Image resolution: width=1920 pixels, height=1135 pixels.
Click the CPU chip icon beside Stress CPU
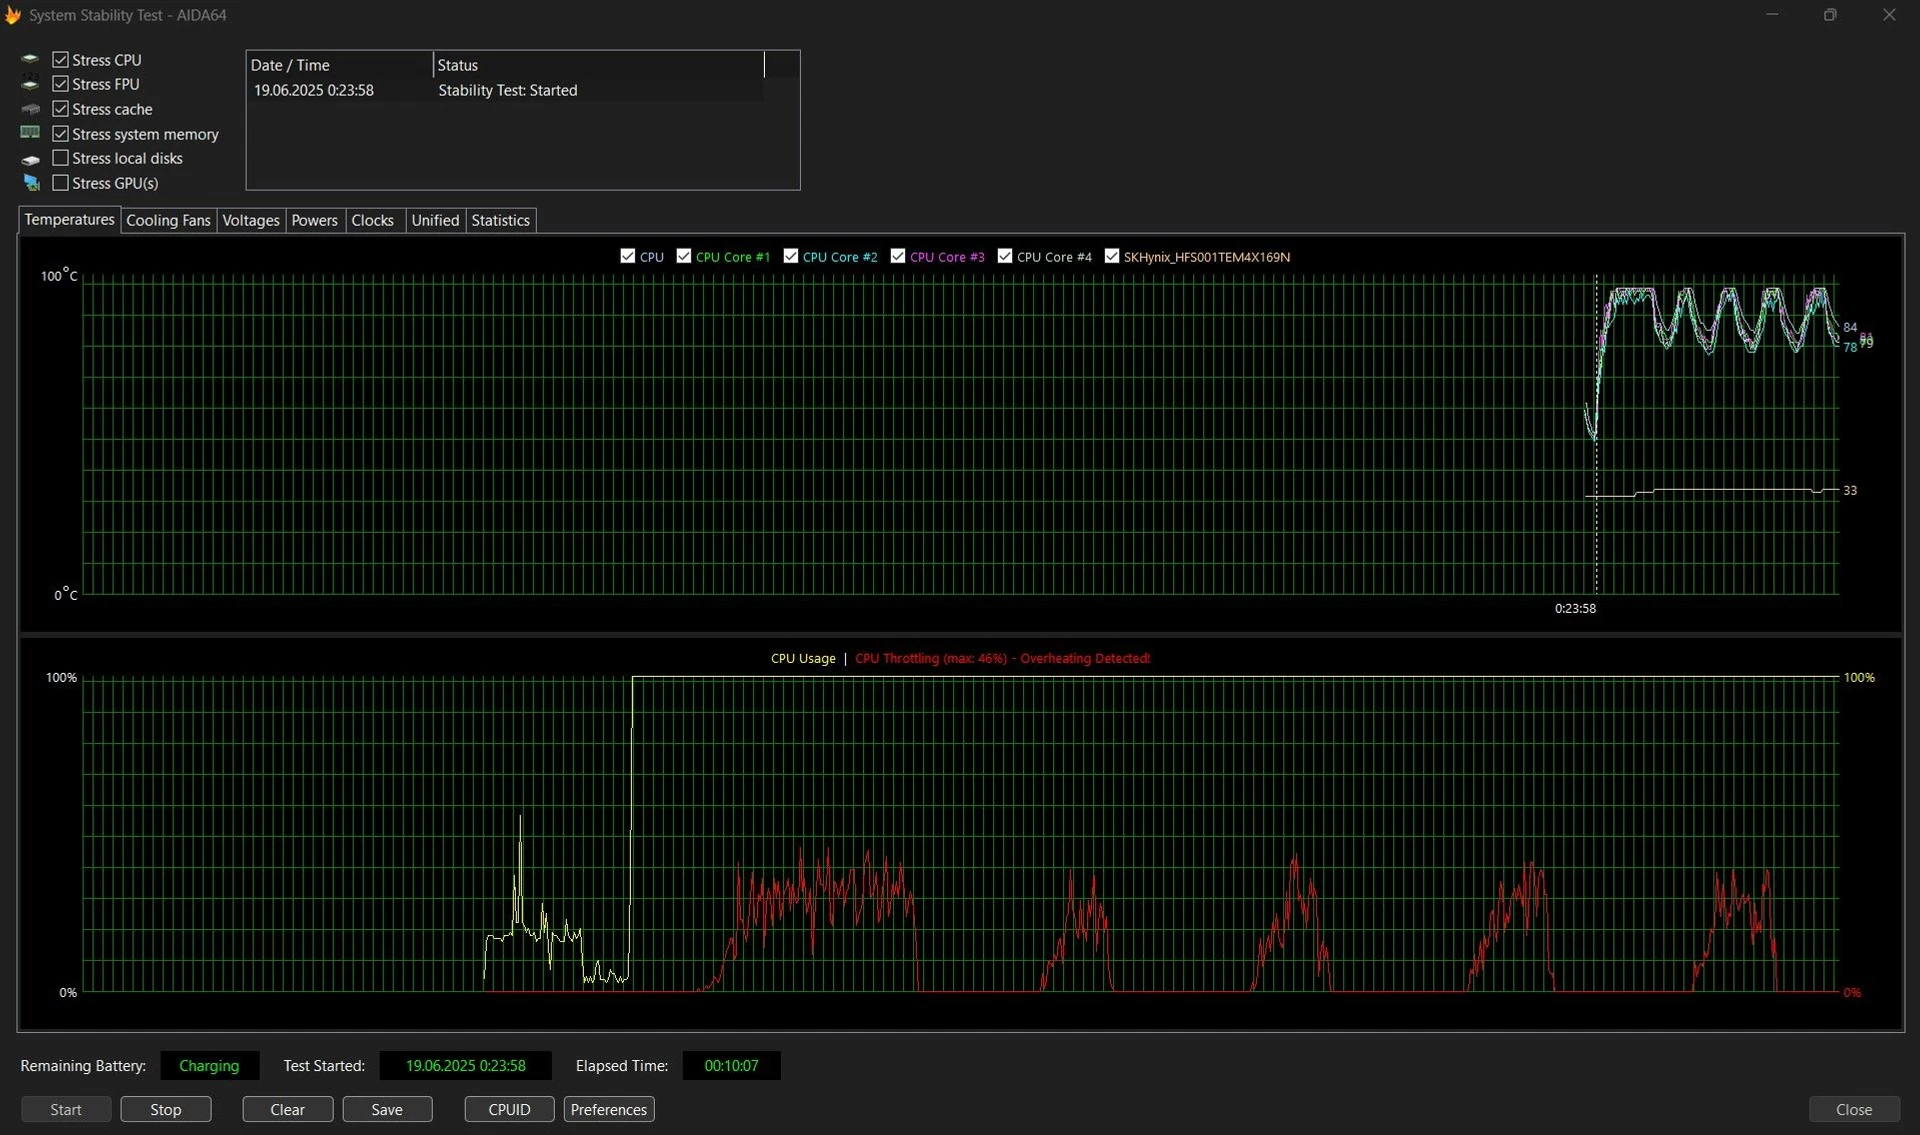click(x=31, y=60)
